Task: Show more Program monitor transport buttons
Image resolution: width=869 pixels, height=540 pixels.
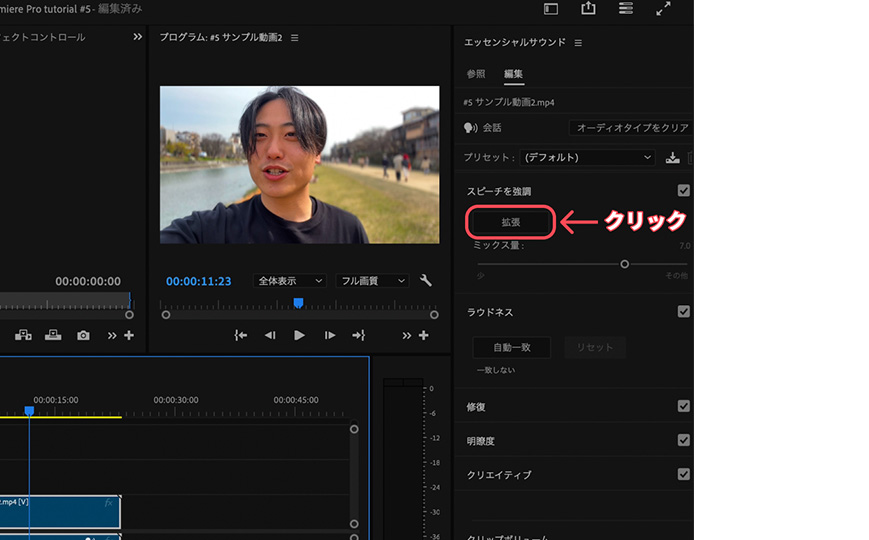Action: click(x=407, y=335)
